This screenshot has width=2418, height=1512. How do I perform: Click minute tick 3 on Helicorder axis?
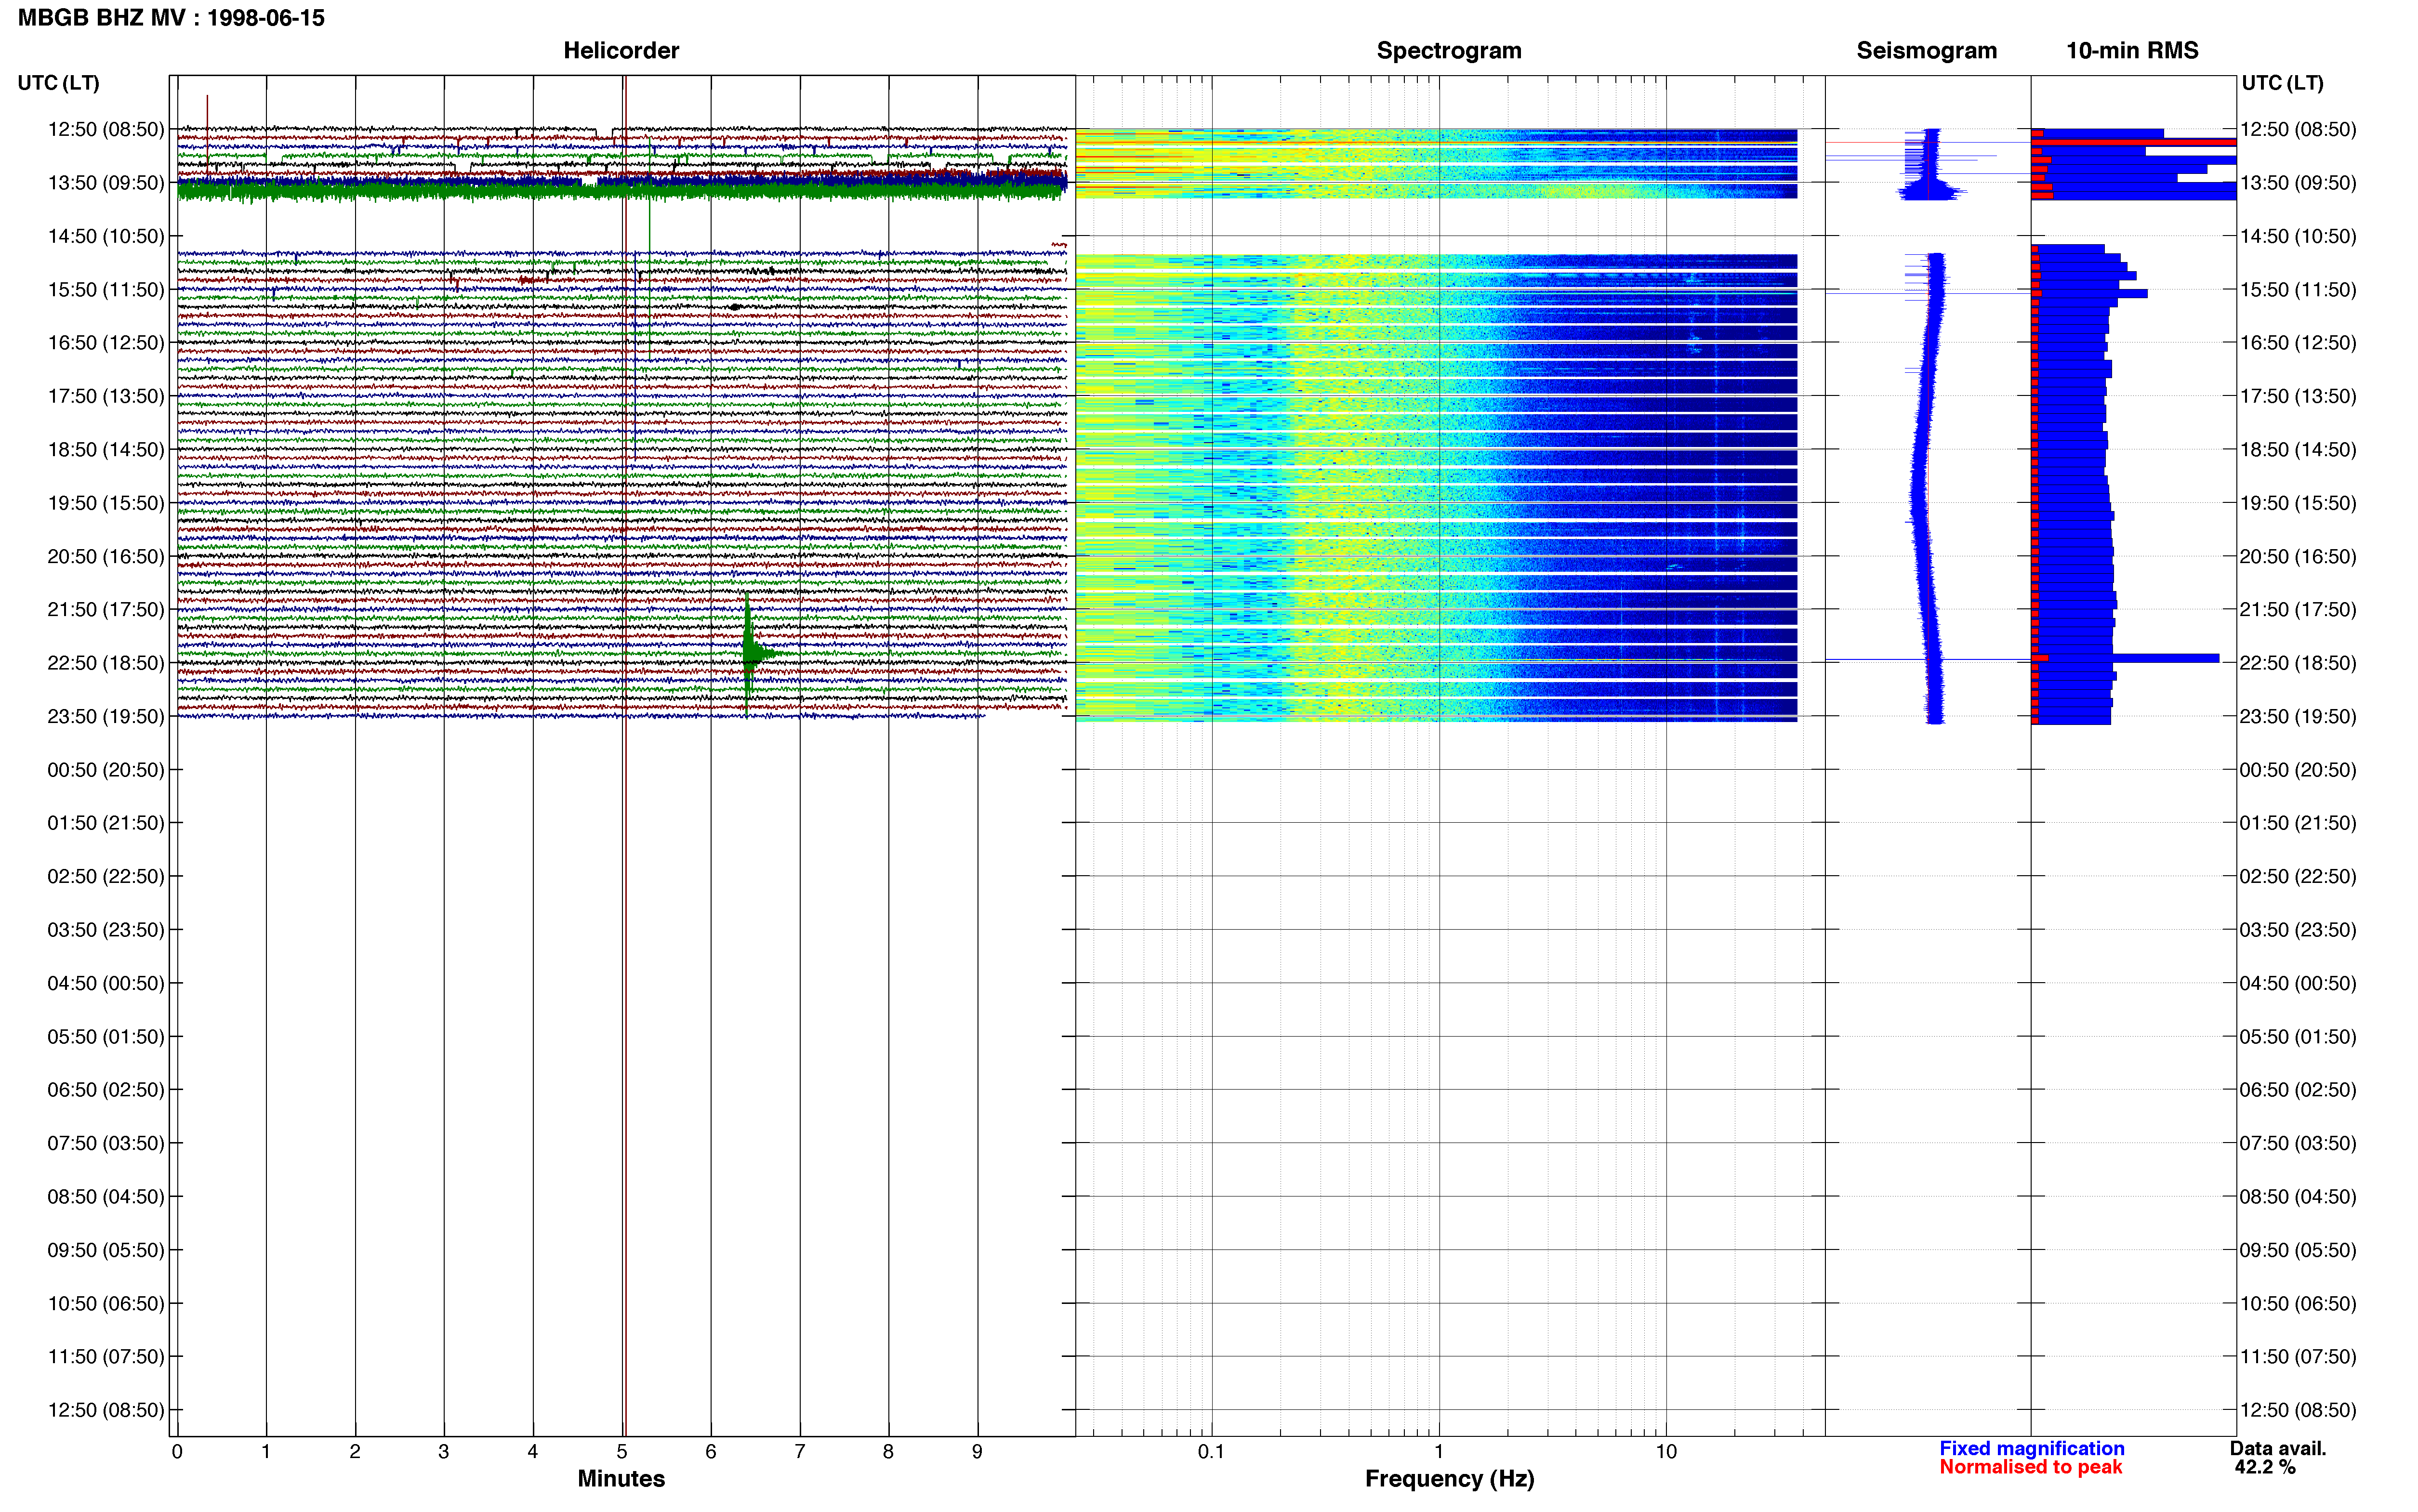[x=444, y=1451]
